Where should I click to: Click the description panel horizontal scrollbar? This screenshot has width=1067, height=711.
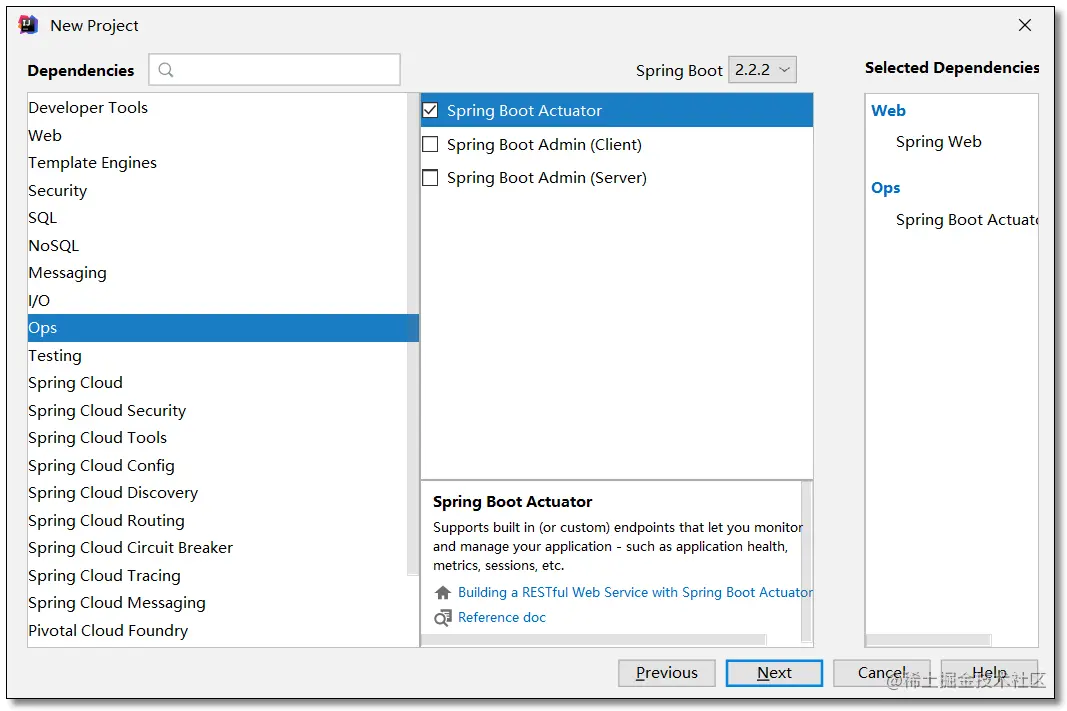point(593,640)
